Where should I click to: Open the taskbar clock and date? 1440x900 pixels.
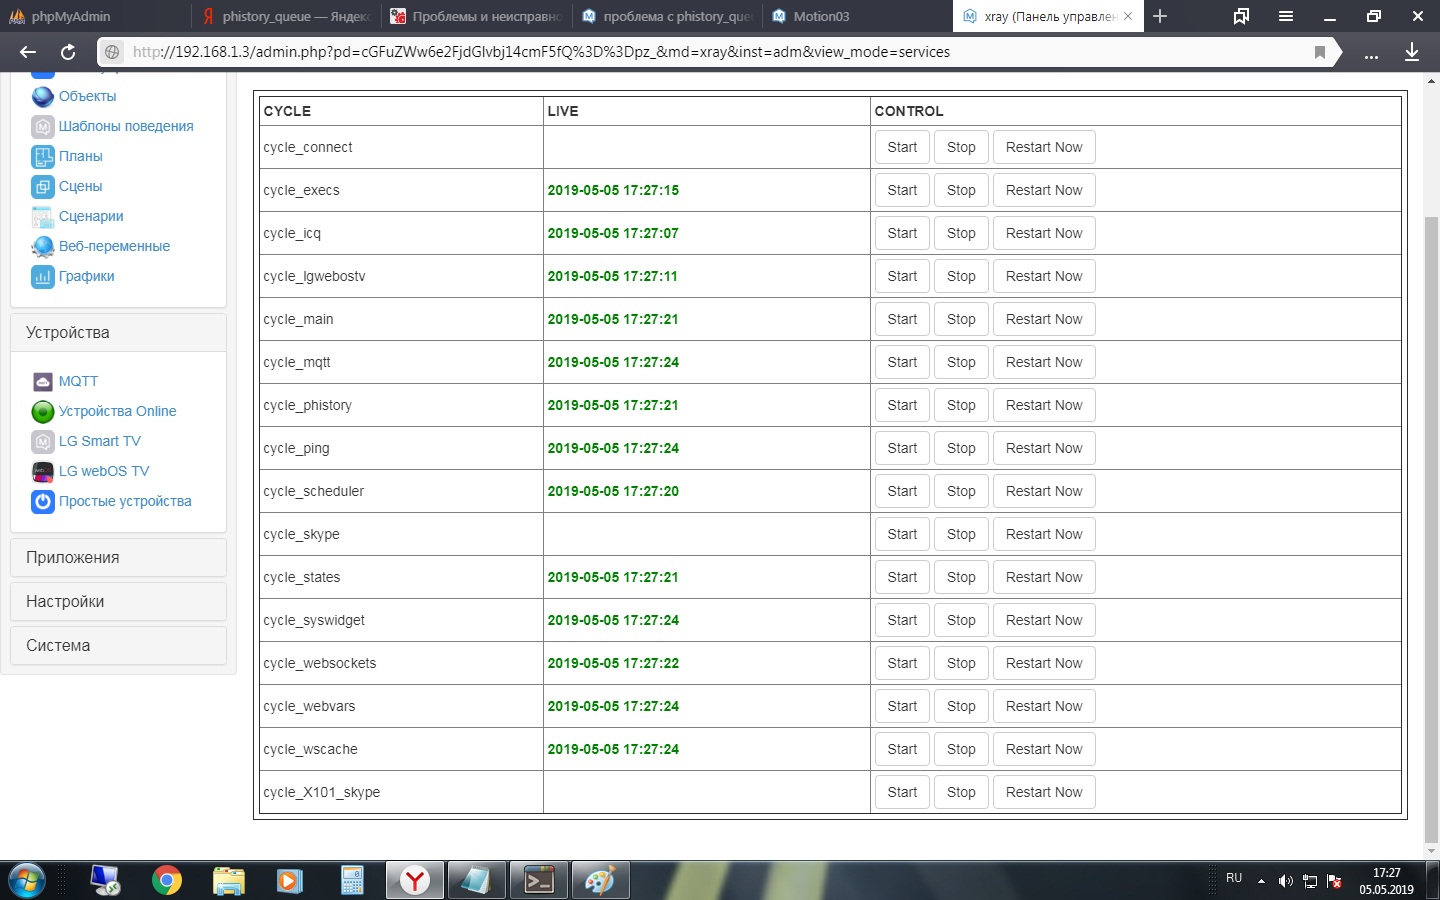1386,881
